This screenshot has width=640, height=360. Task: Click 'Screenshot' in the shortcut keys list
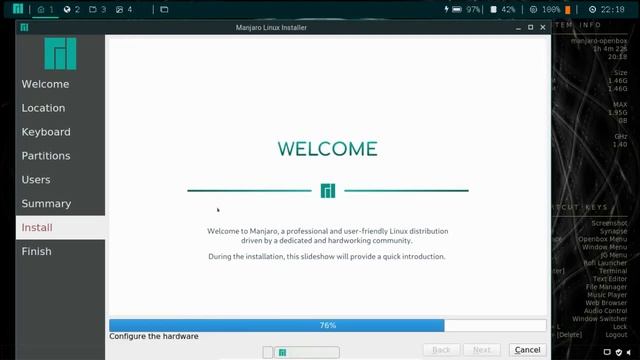click(x=609, y=223)
